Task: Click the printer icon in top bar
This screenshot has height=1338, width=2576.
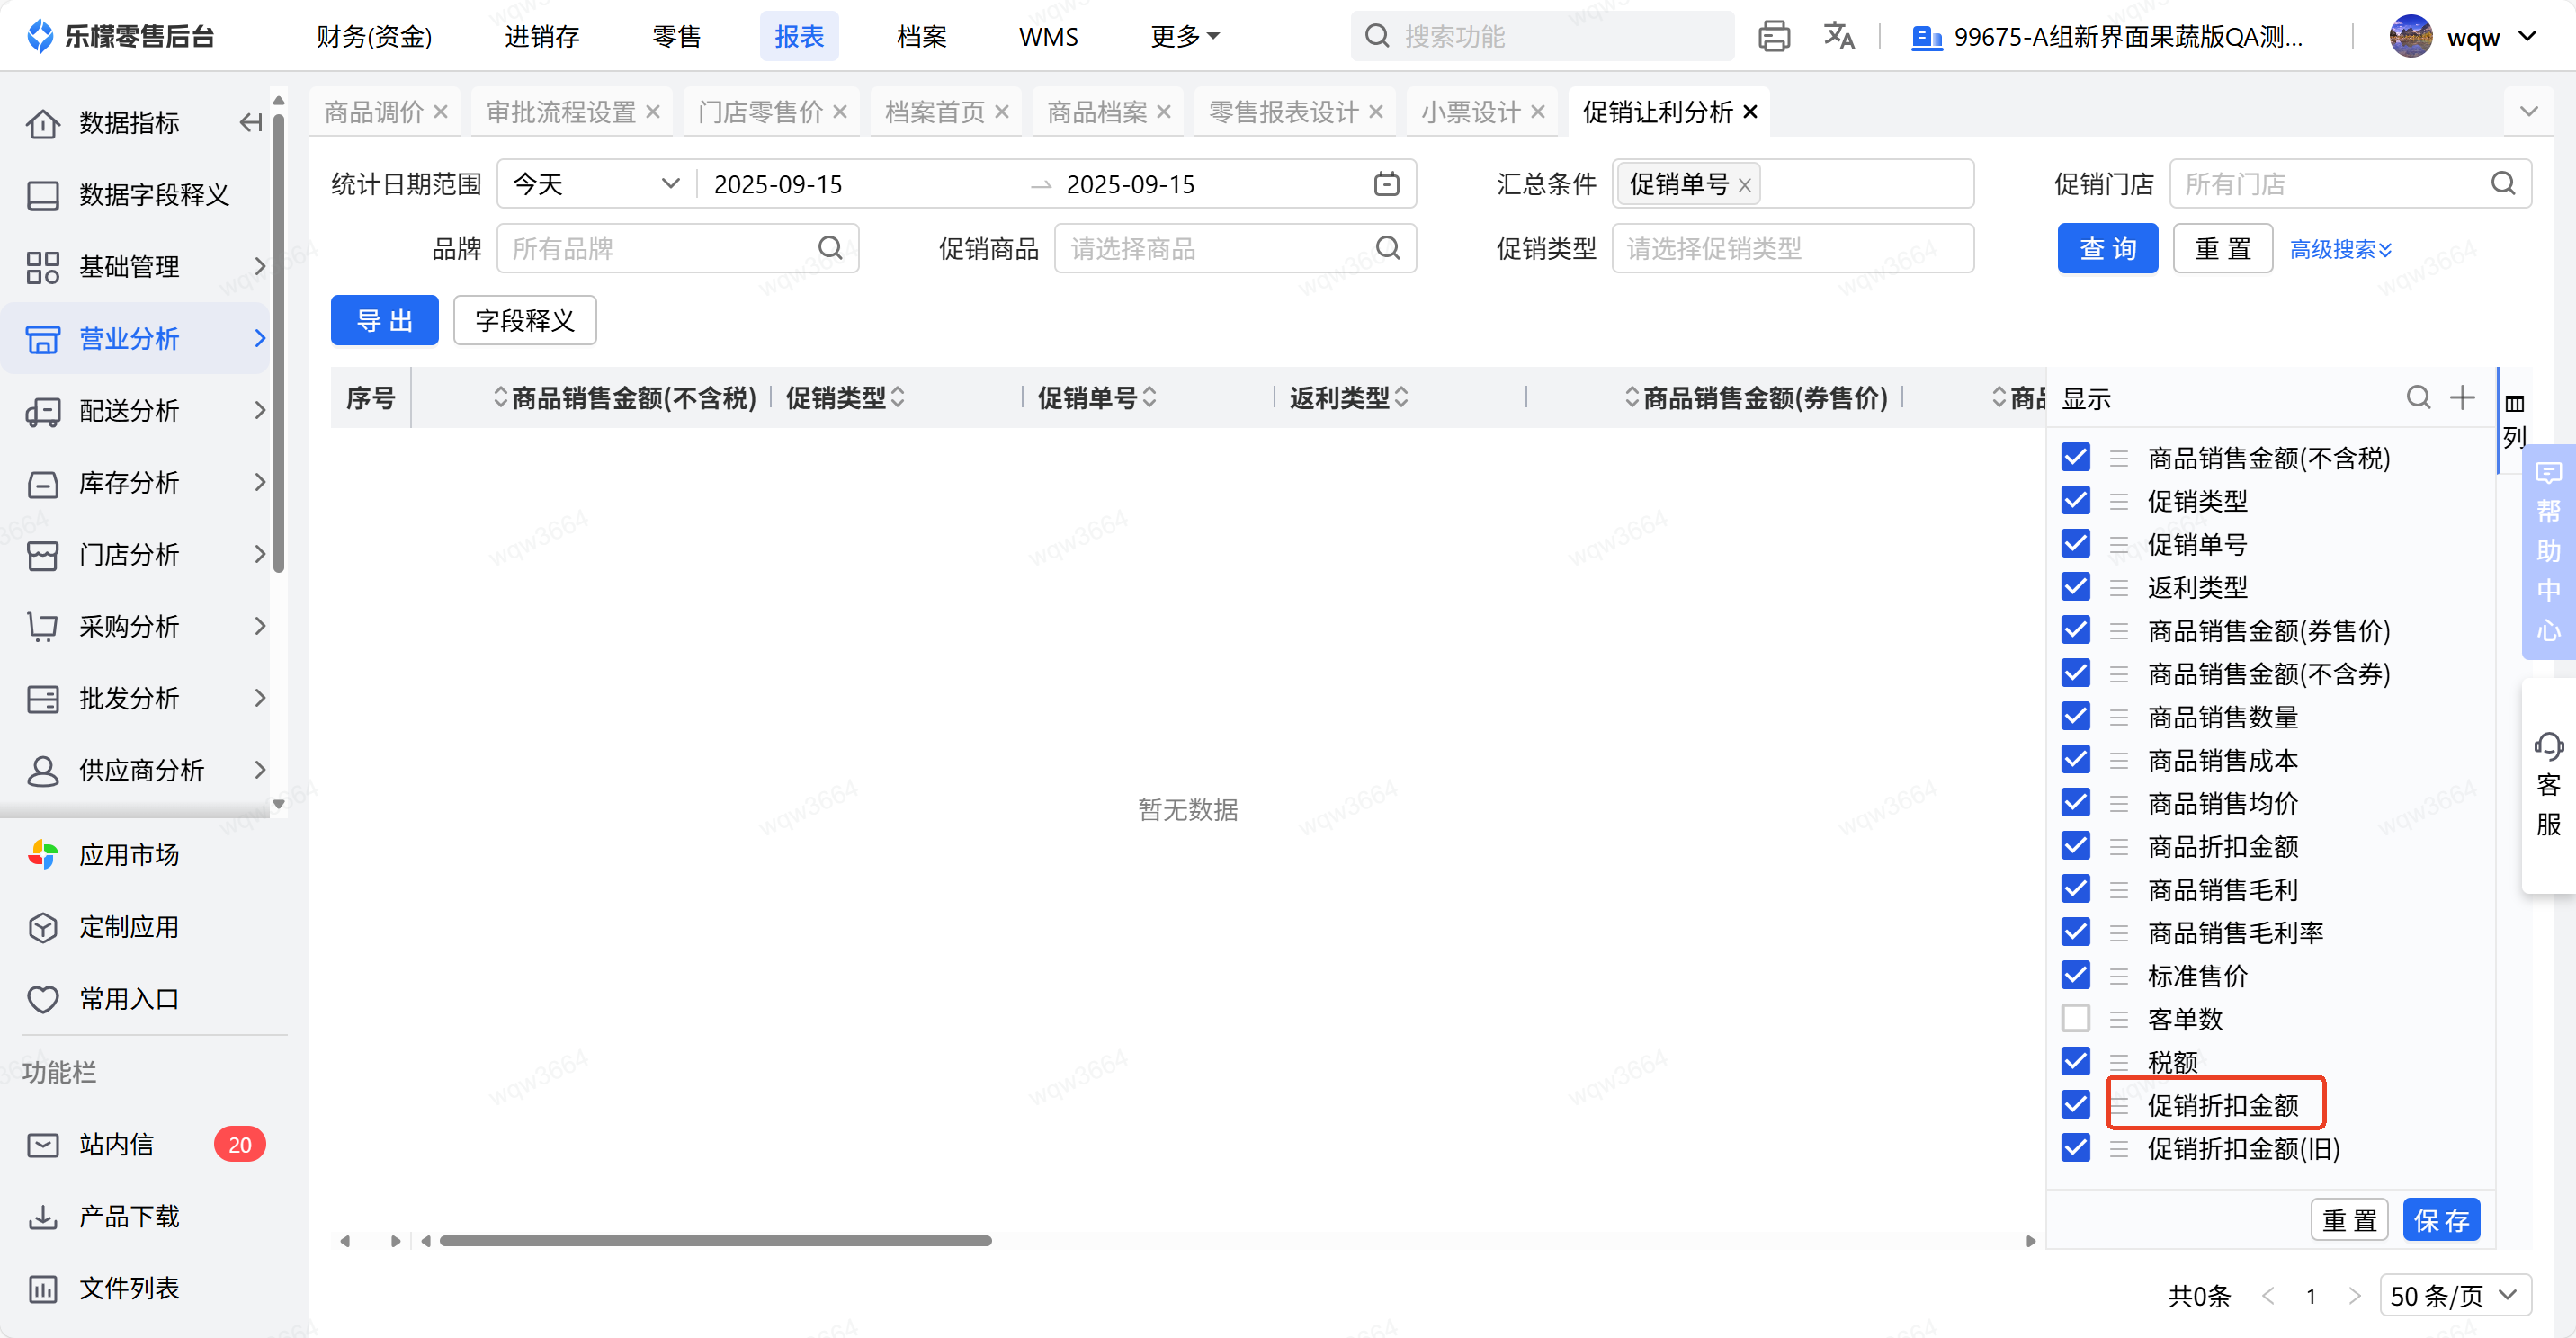Action: pyautogui.click(x=1773, y=37)
